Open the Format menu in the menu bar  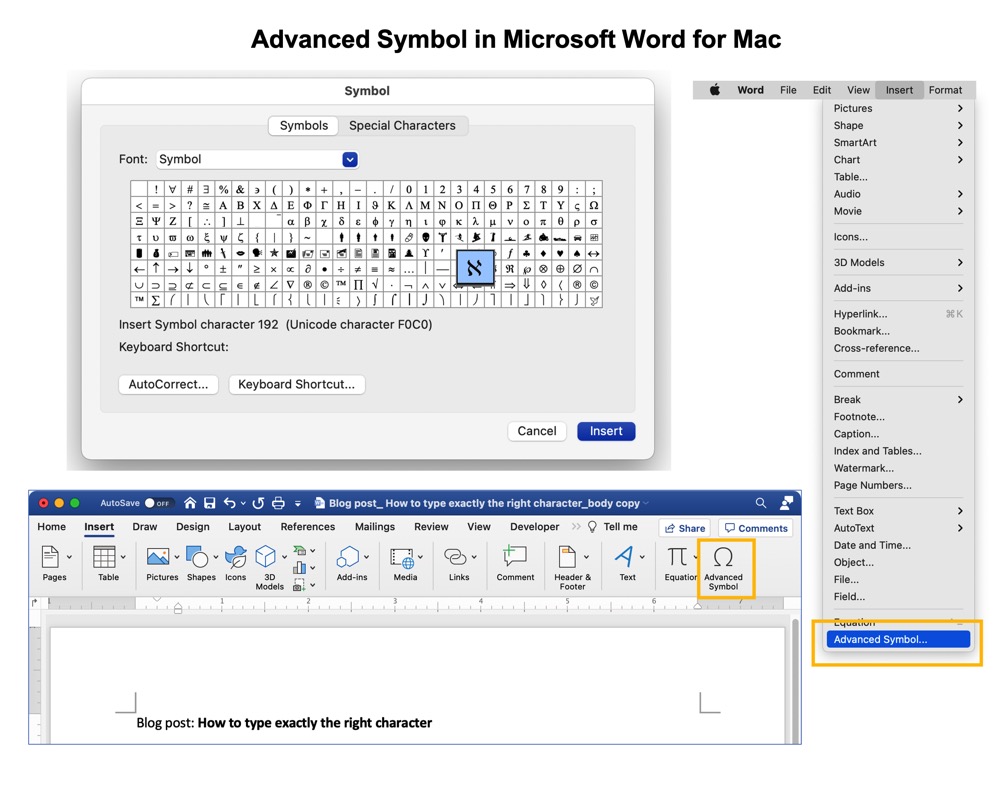(945, 90)
